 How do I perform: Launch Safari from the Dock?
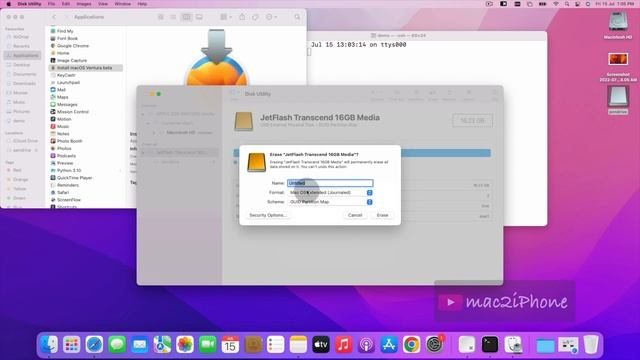(x=94, y=344)
